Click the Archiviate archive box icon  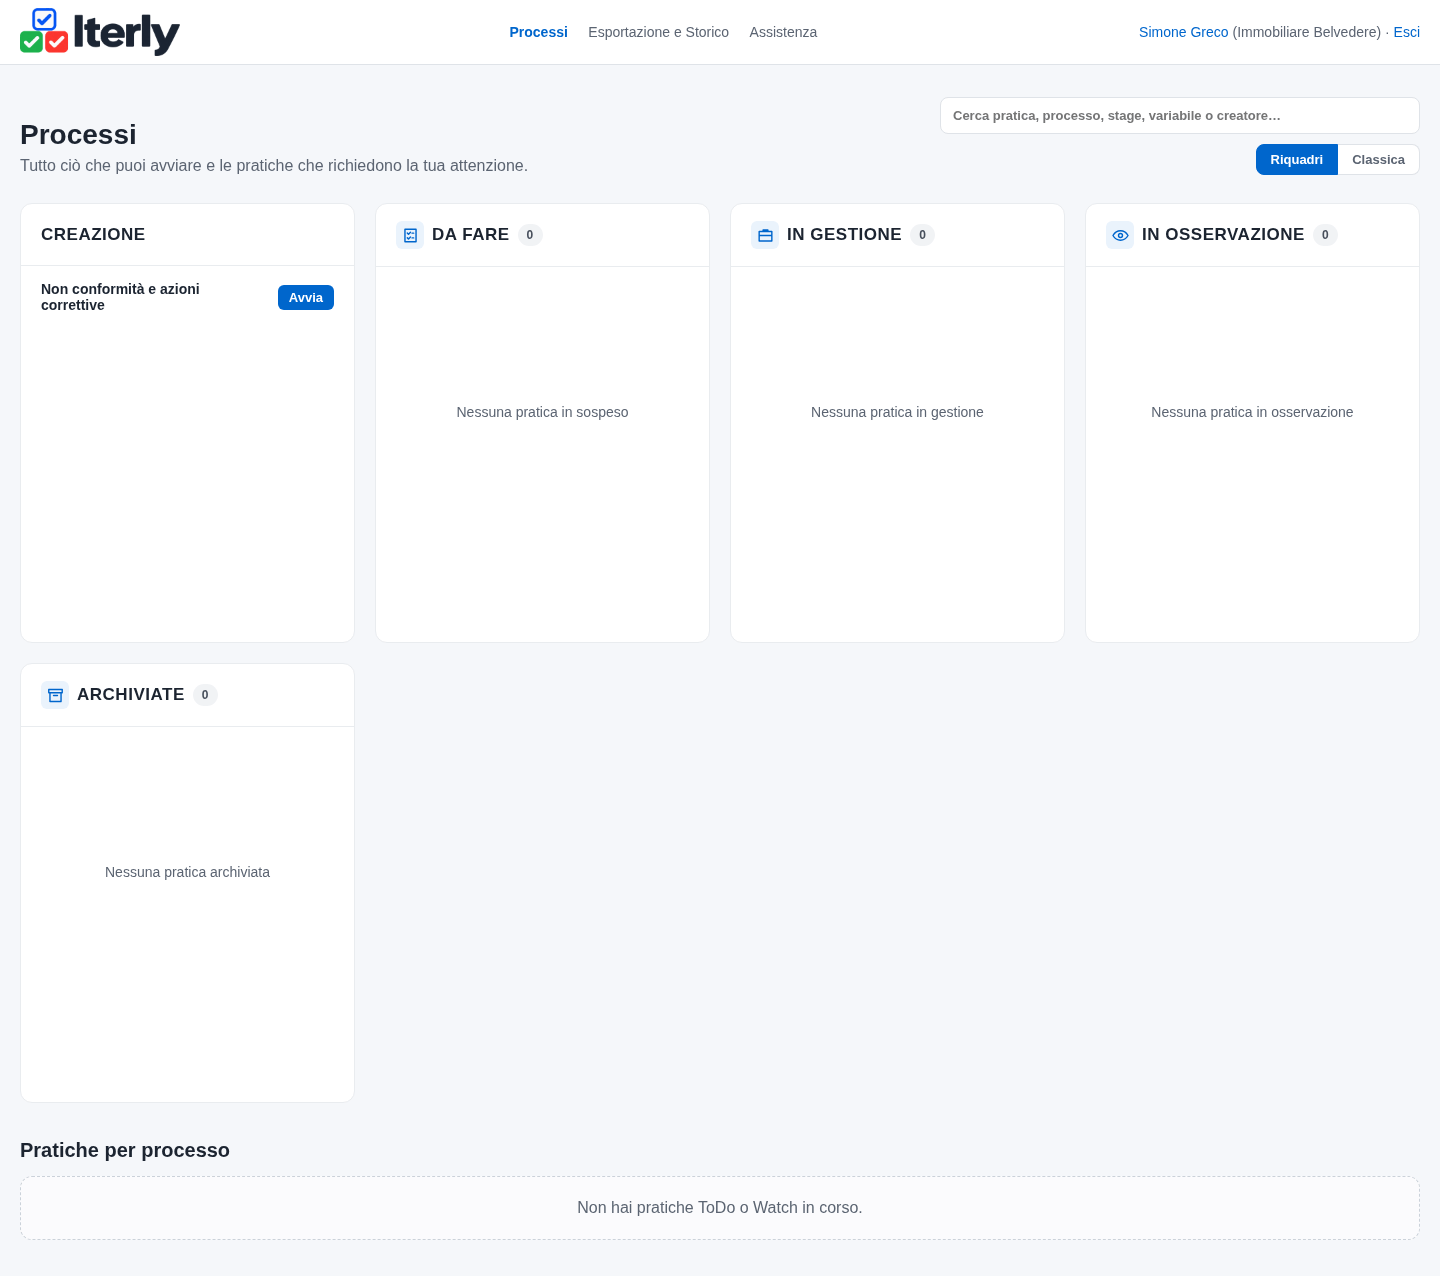point(55,695)
